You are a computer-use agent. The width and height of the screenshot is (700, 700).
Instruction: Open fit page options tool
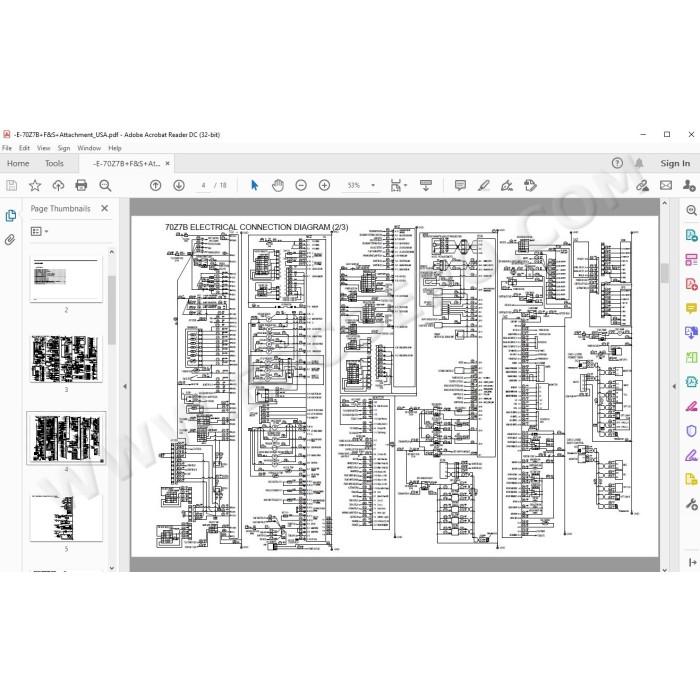pyautogui.click(x=398, y=185)
